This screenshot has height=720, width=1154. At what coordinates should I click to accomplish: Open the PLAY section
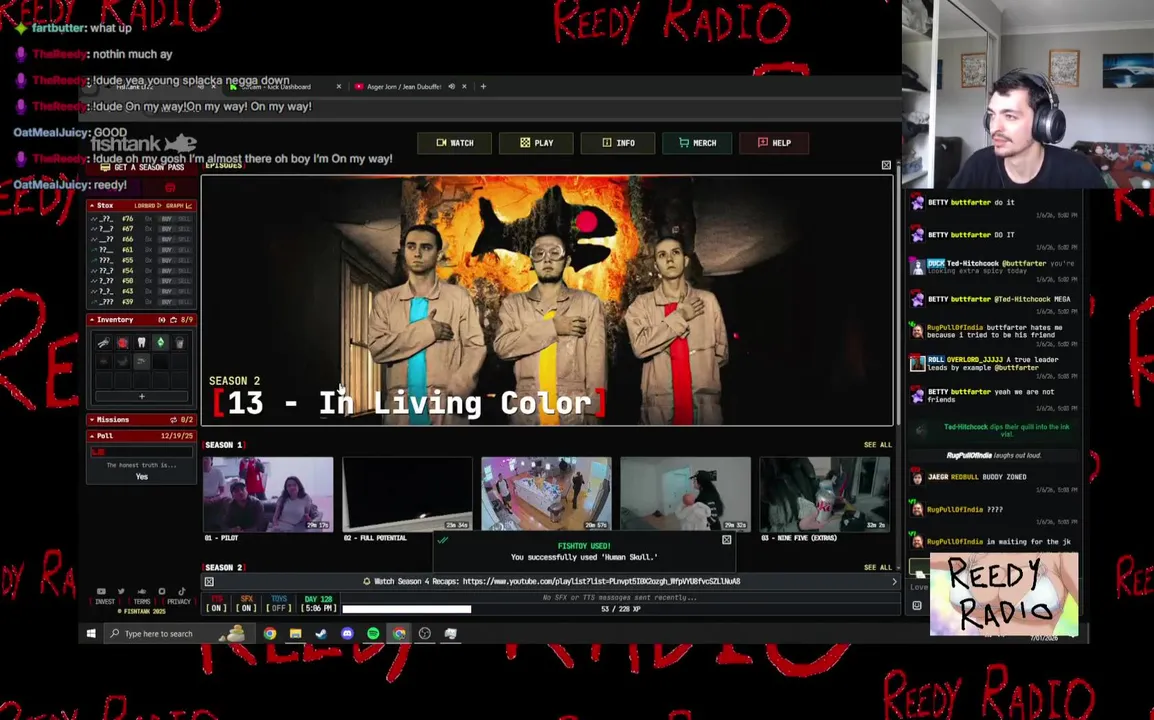(x=536, y=143)
